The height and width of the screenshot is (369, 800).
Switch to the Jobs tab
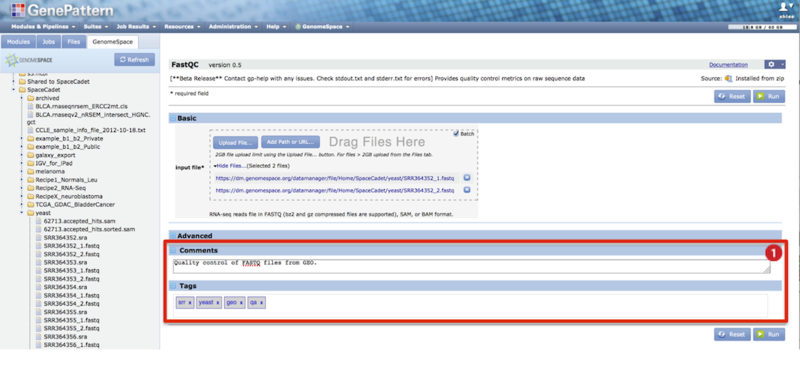point(49,42)
